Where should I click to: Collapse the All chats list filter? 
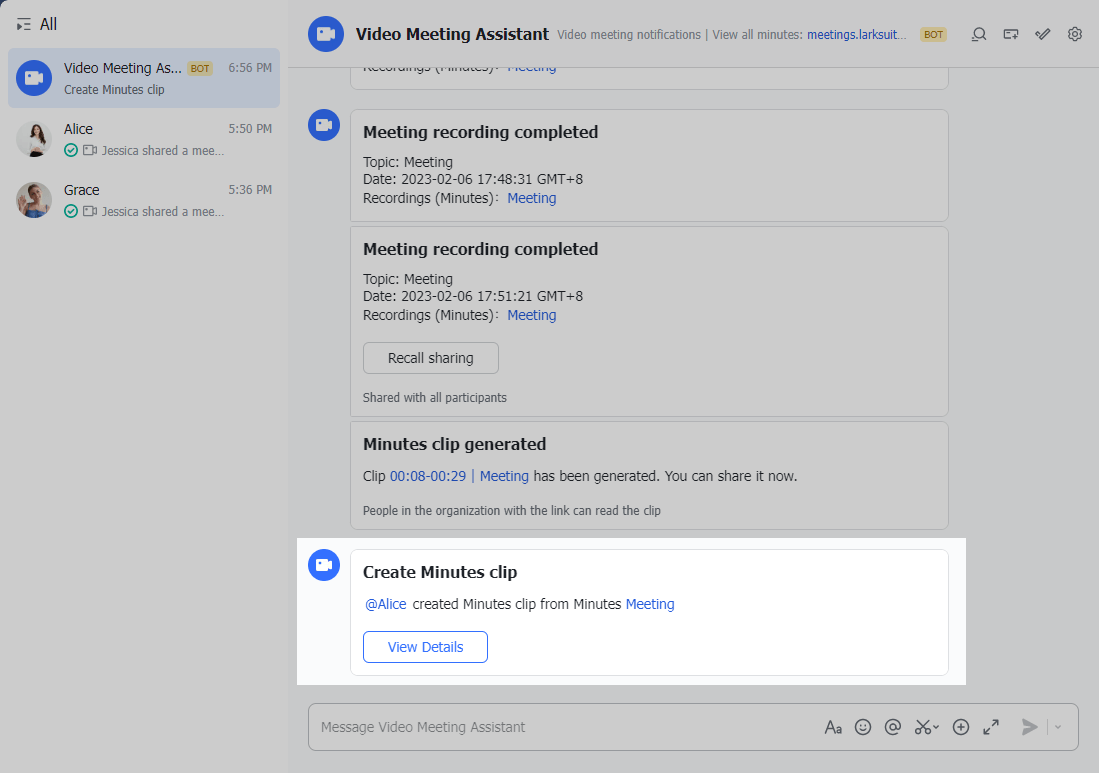coord(25,24)
